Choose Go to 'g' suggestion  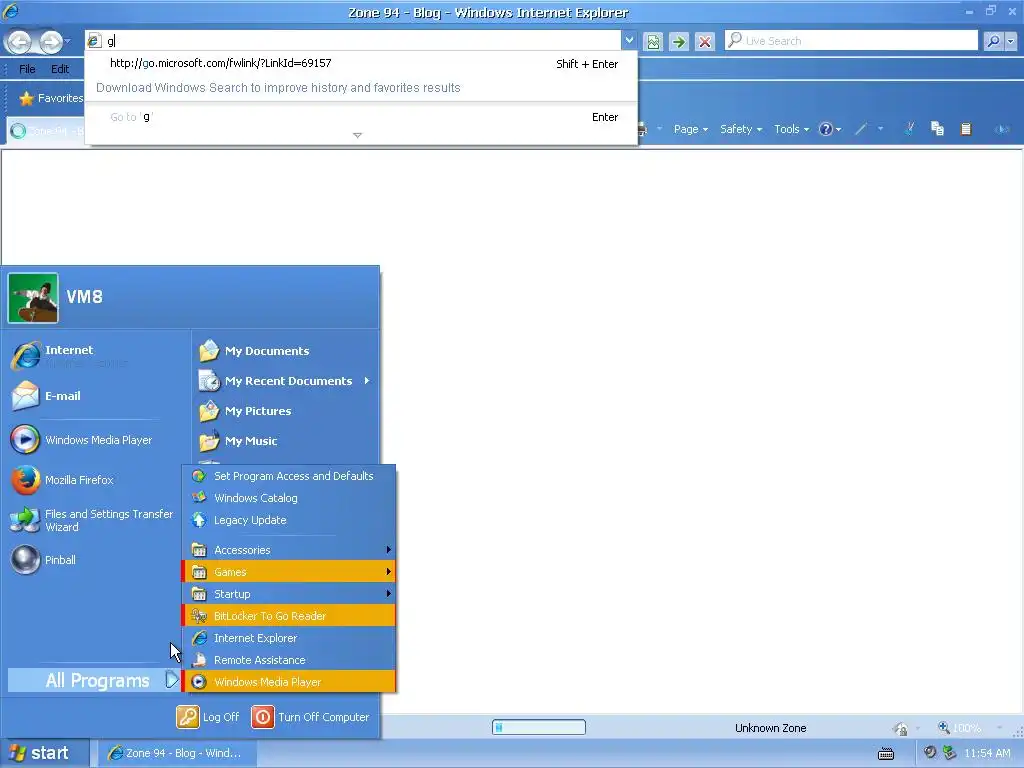click(361, 117)
